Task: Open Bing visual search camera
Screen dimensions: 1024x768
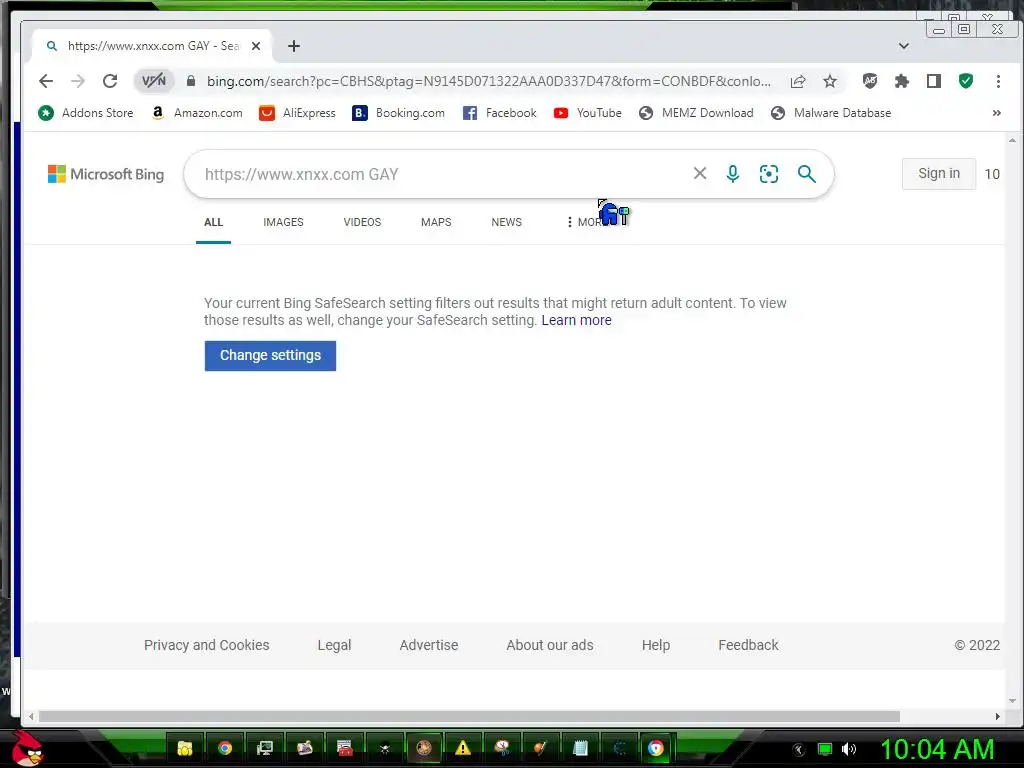Action: pos(769,174)
